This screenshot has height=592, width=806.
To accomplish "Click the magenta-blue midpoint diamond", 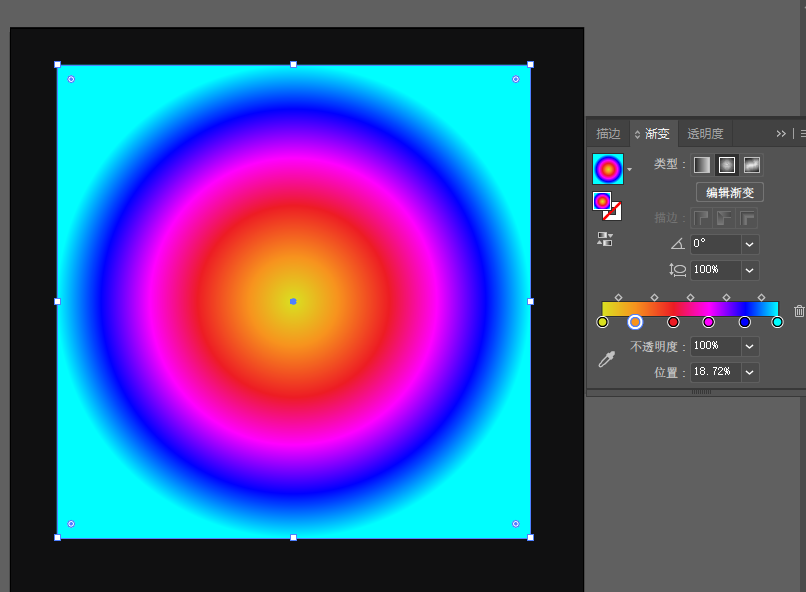I will coord(726,298).
